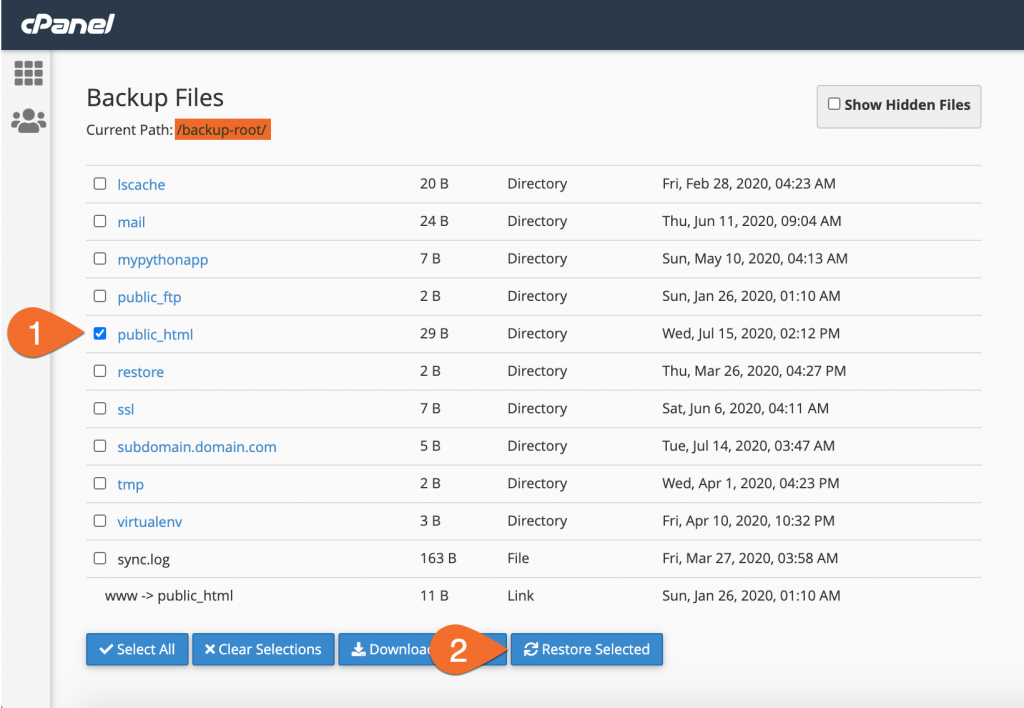Click the Download button
The height and width of the screenshot is (708, 1024).
[385, 649]
